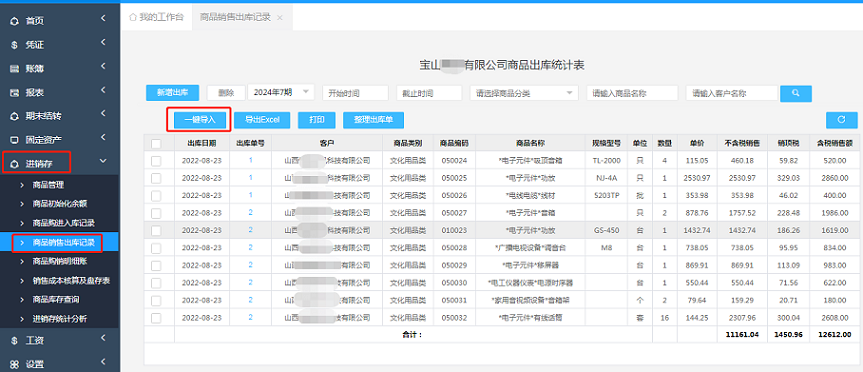This screenshot has height=372, width=863.
Task: Click the 工资 dollar icon in sidebar
Action: tap(15, 341)
